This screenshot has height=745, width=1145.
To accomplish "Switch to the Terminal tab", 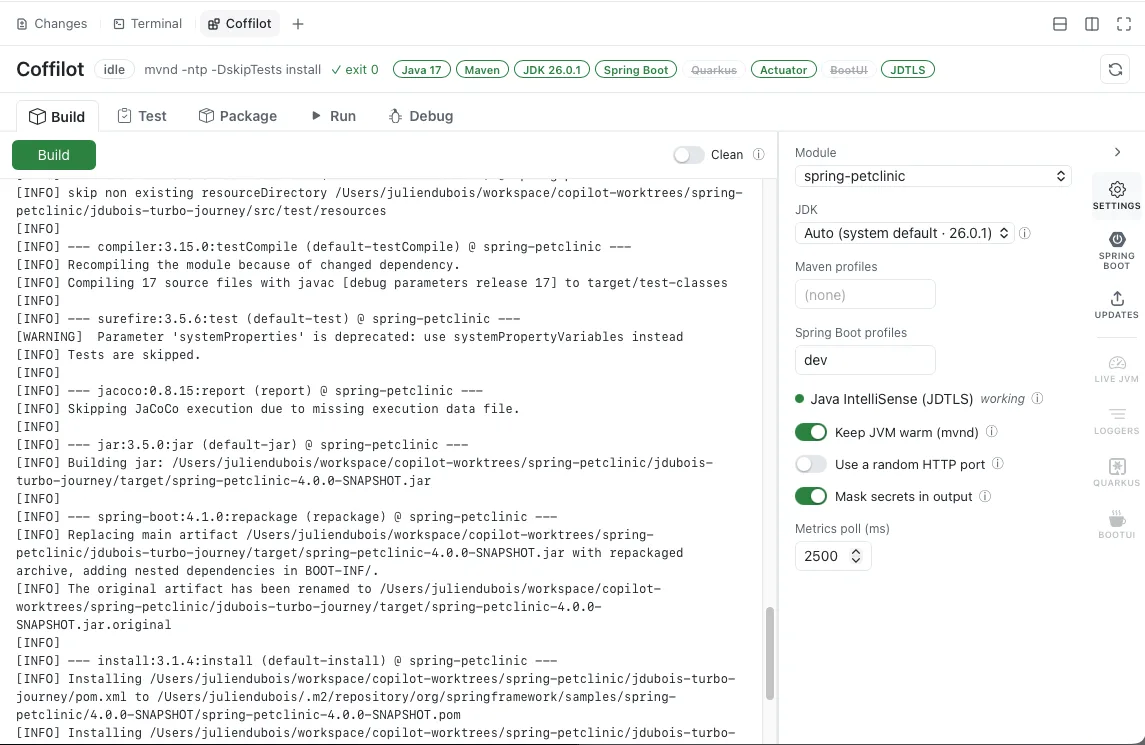I will (148, 24).
